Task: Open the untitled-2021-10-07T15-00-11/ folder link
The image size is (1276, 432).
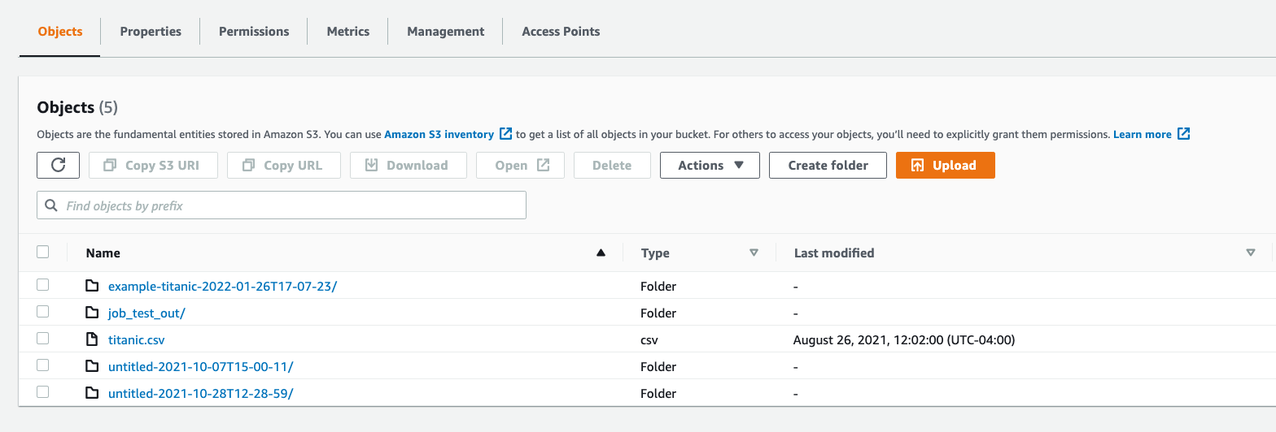Action: coord(200,367)
